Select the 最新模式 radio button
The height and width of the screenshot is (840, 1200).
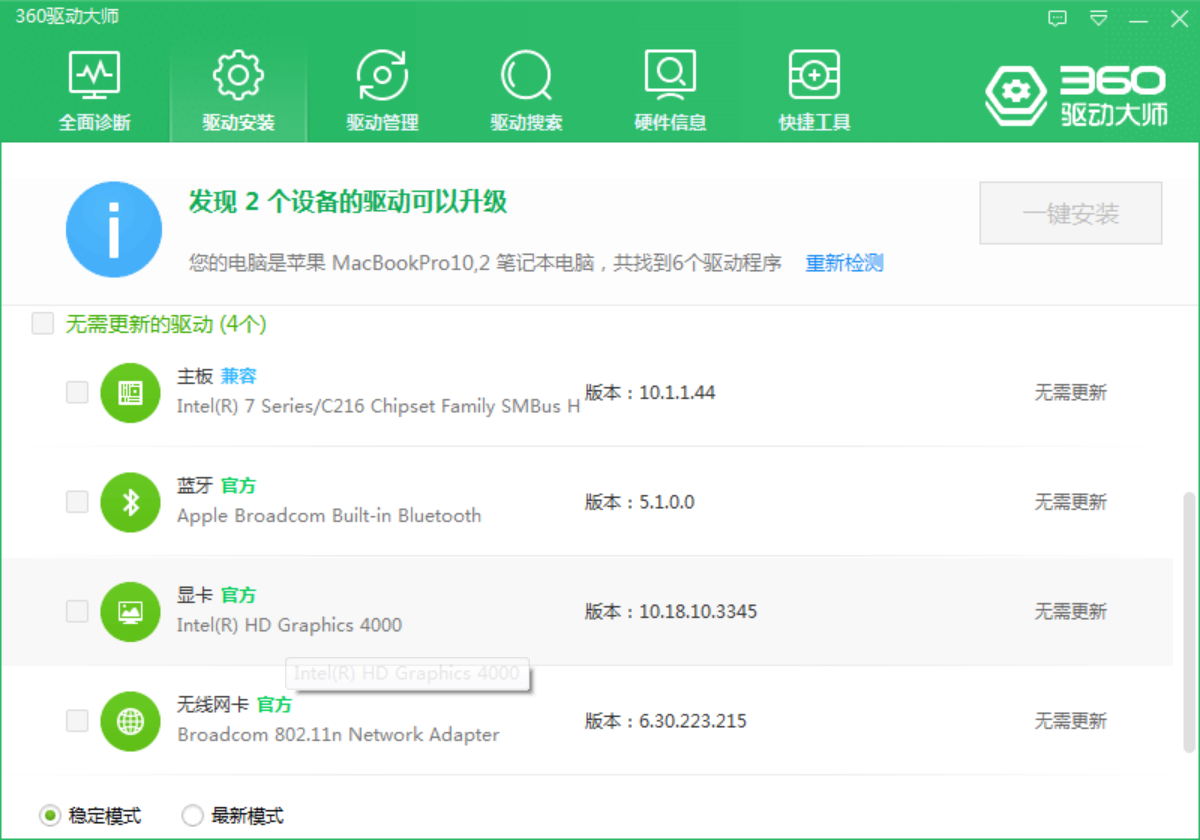point(192,816)
